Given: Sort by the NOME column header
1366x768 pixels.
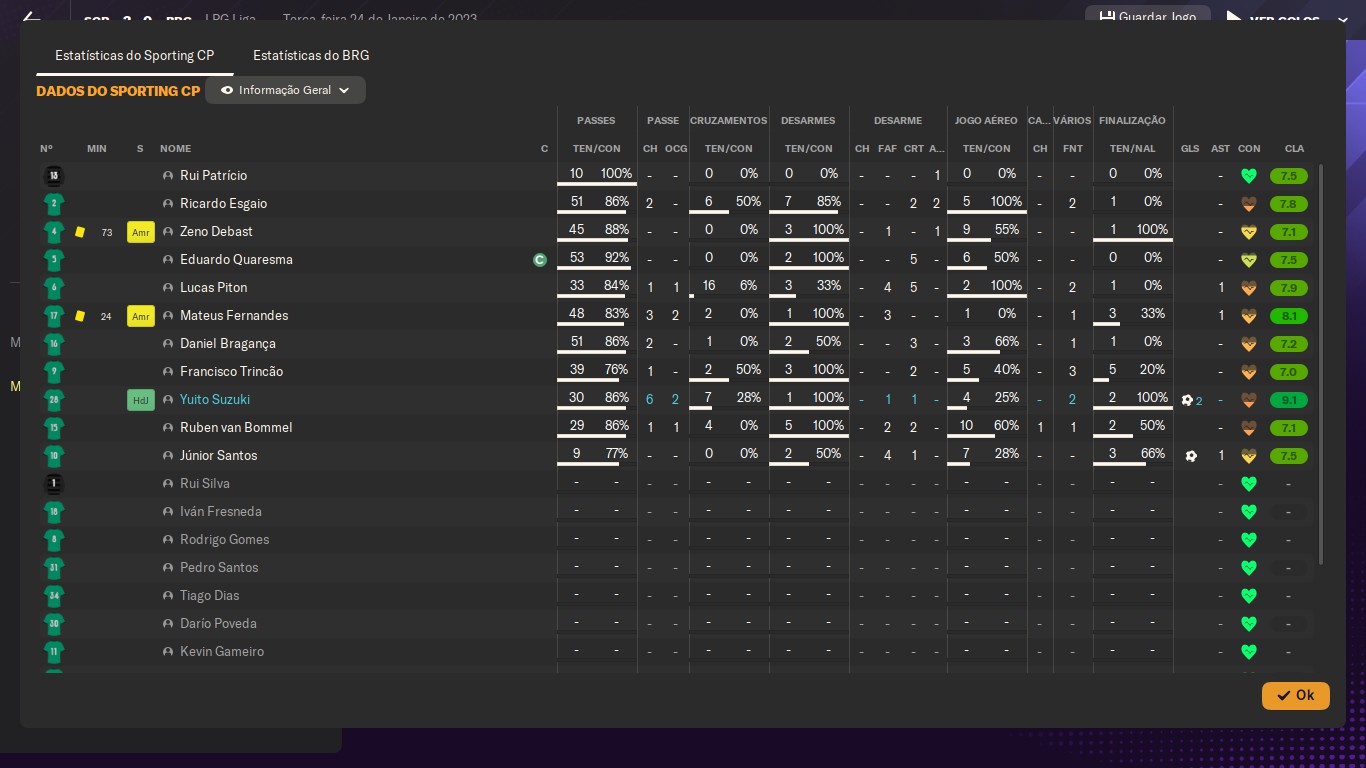Looking at the screenshot, I should (x=175, y=149).
